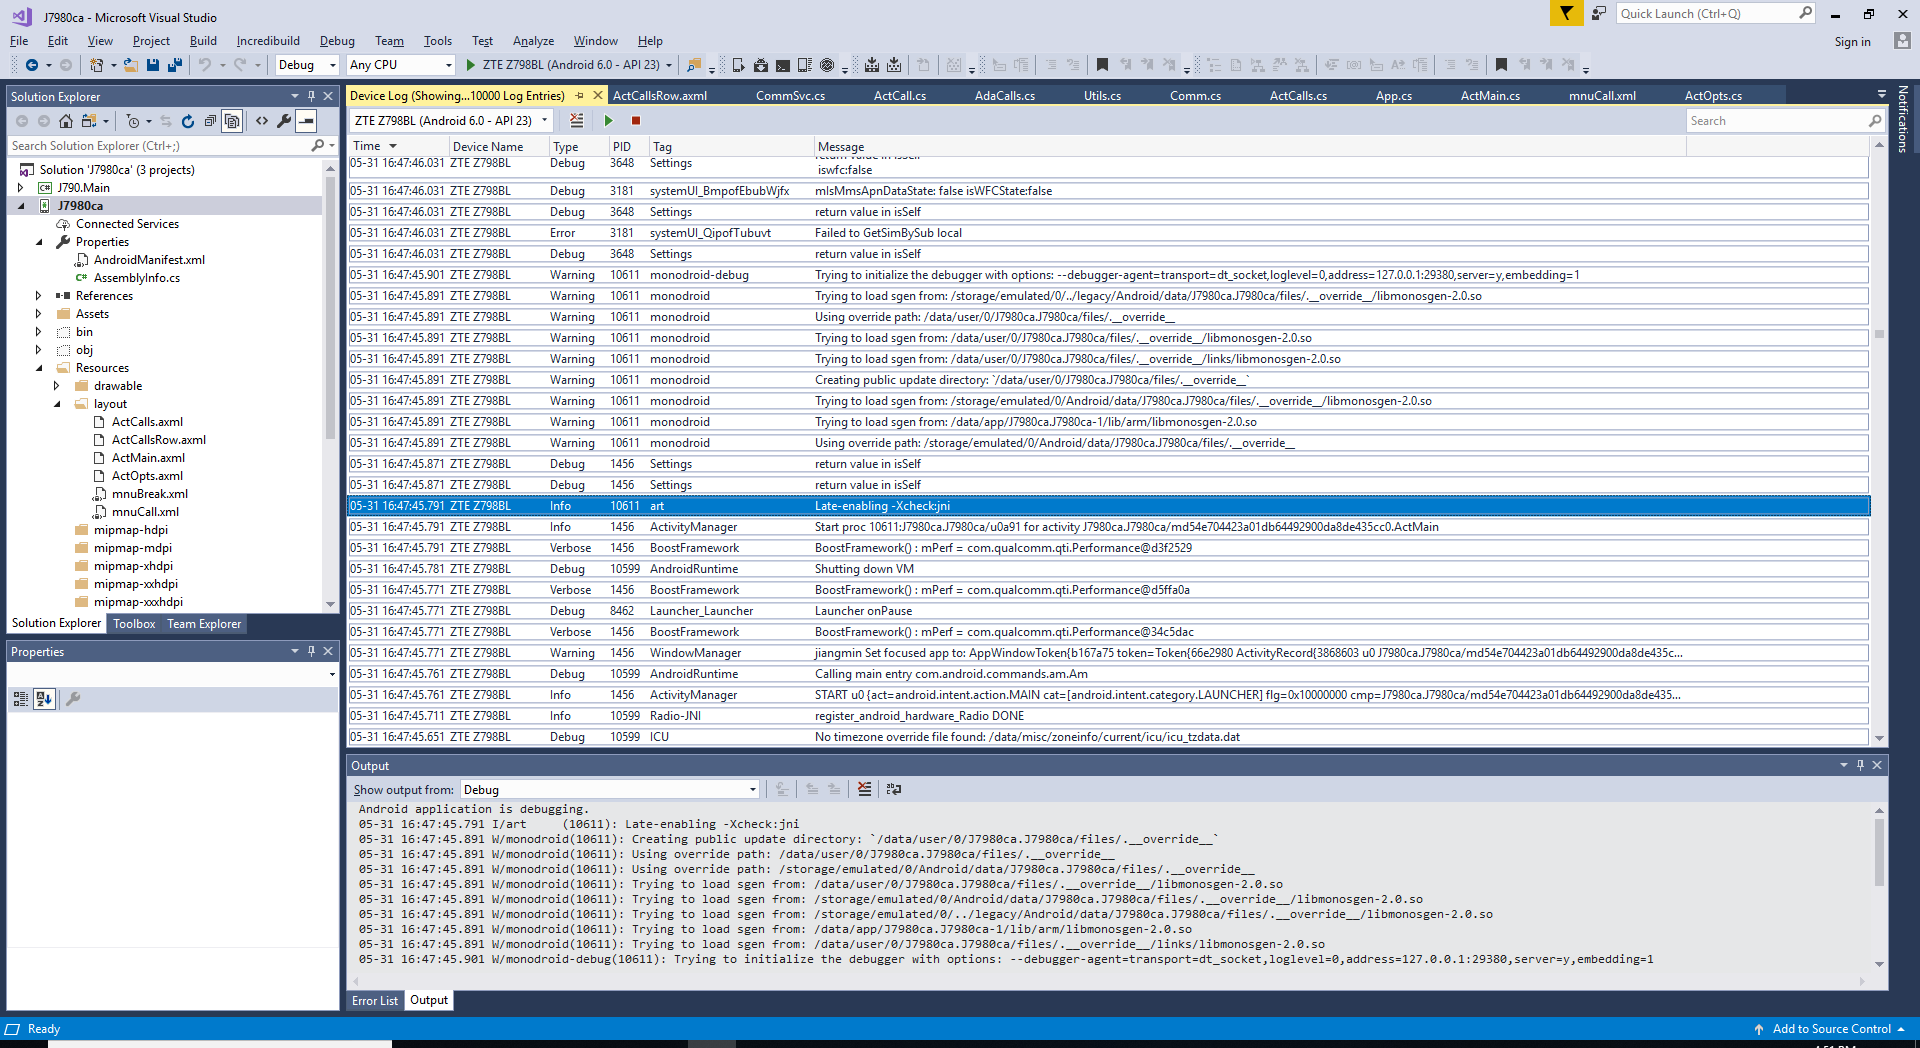Click the Sign in link
Image resolution: width=1920 pixels, height=1048 pixels.
coord(1852,42)
